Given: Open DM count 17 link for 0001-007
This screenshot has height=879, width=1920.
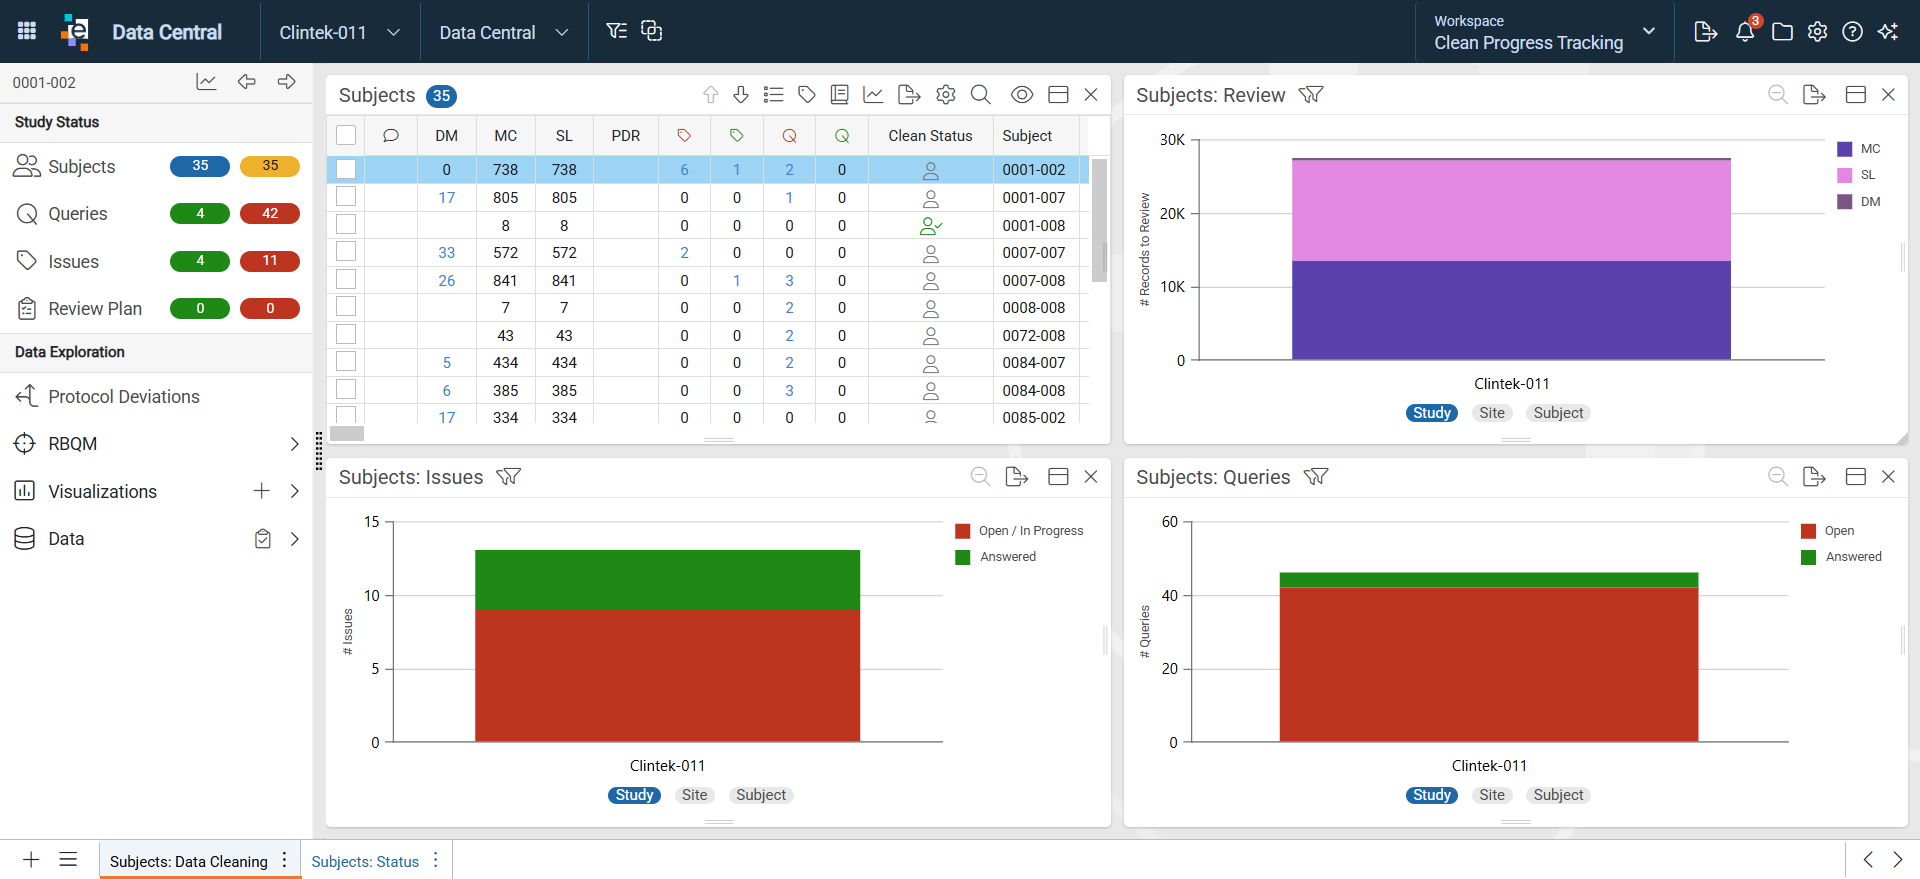Looking at the screenshot, I should (x=447, y=197).
